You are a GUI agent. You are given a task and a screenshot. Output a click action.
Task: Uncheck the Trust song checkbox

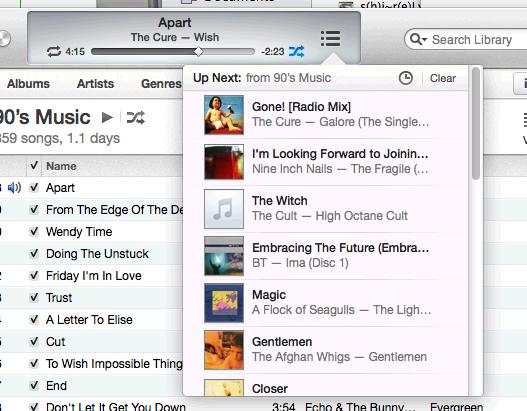pos(34,297)
